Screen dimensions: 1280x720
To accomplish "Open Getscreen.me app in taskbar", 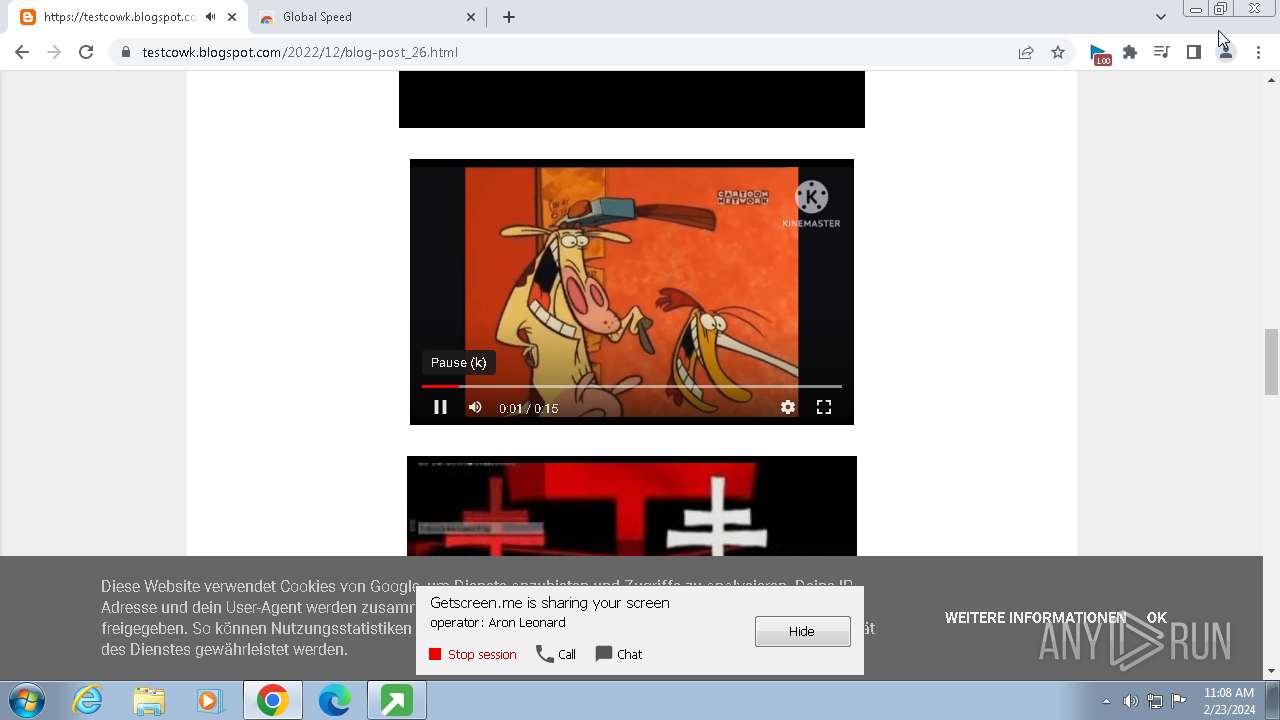I will 396,701.
